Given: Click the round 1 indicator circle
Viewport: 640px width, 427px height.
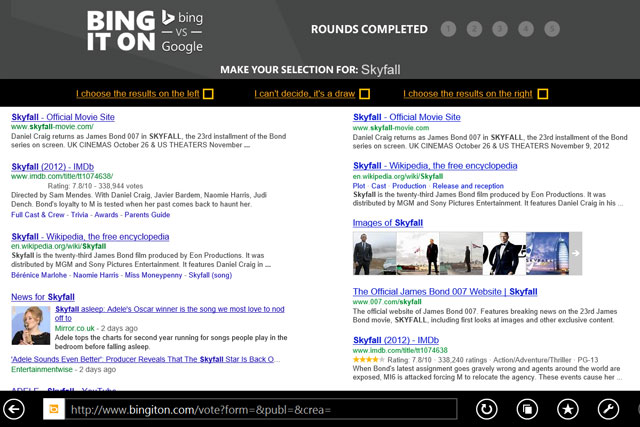Looking at the screenshot, I should pos(449,29).
